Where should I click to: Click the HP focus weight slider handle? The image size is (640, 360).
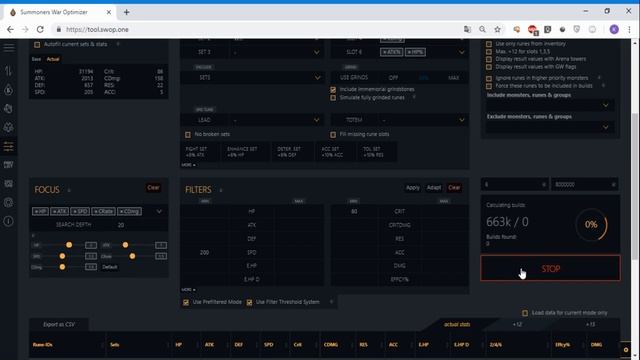(69, 245)
